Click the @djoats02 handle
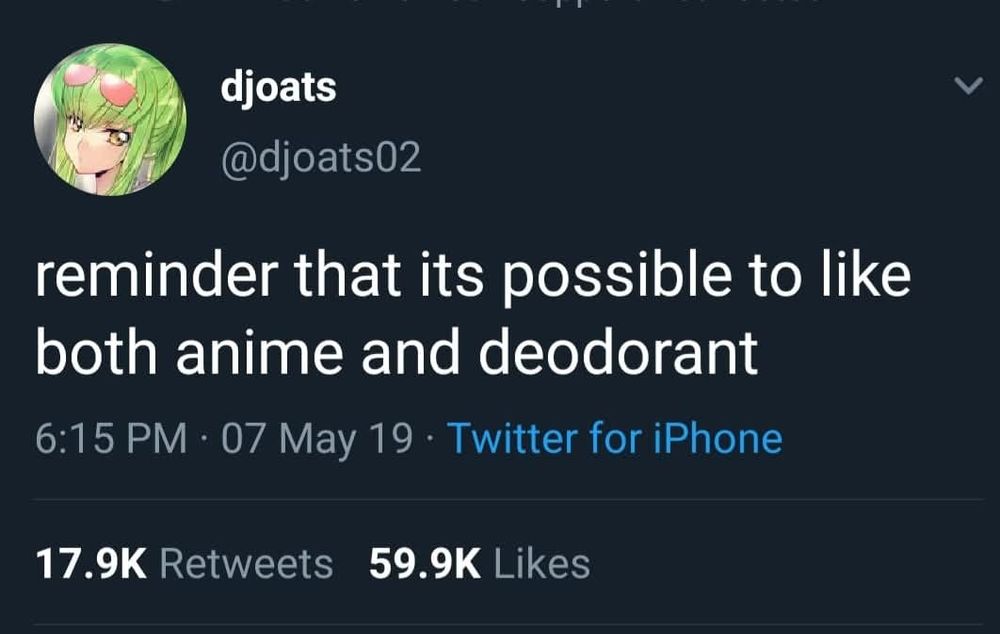The height and width of the screenshot is (634, 1000). coord(321,158)
